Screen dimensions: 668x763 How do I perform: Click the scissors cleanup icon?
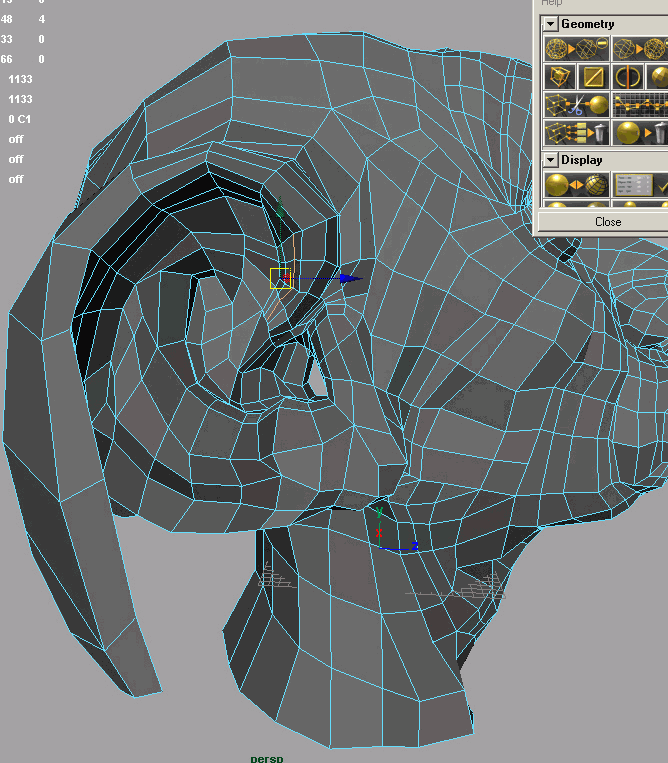tap(576, 105)
